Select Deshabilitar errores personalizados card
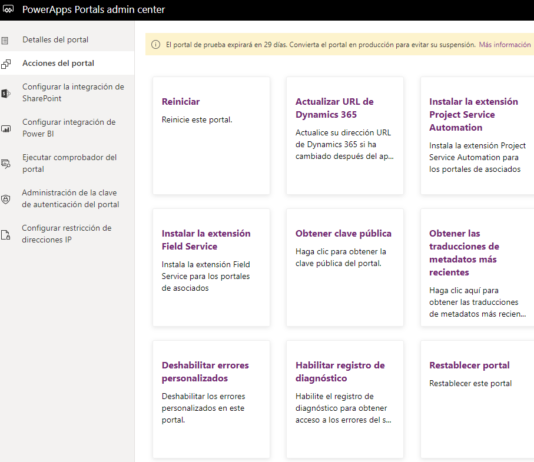Screen dimensions: 534x462 tap(211, 399)
